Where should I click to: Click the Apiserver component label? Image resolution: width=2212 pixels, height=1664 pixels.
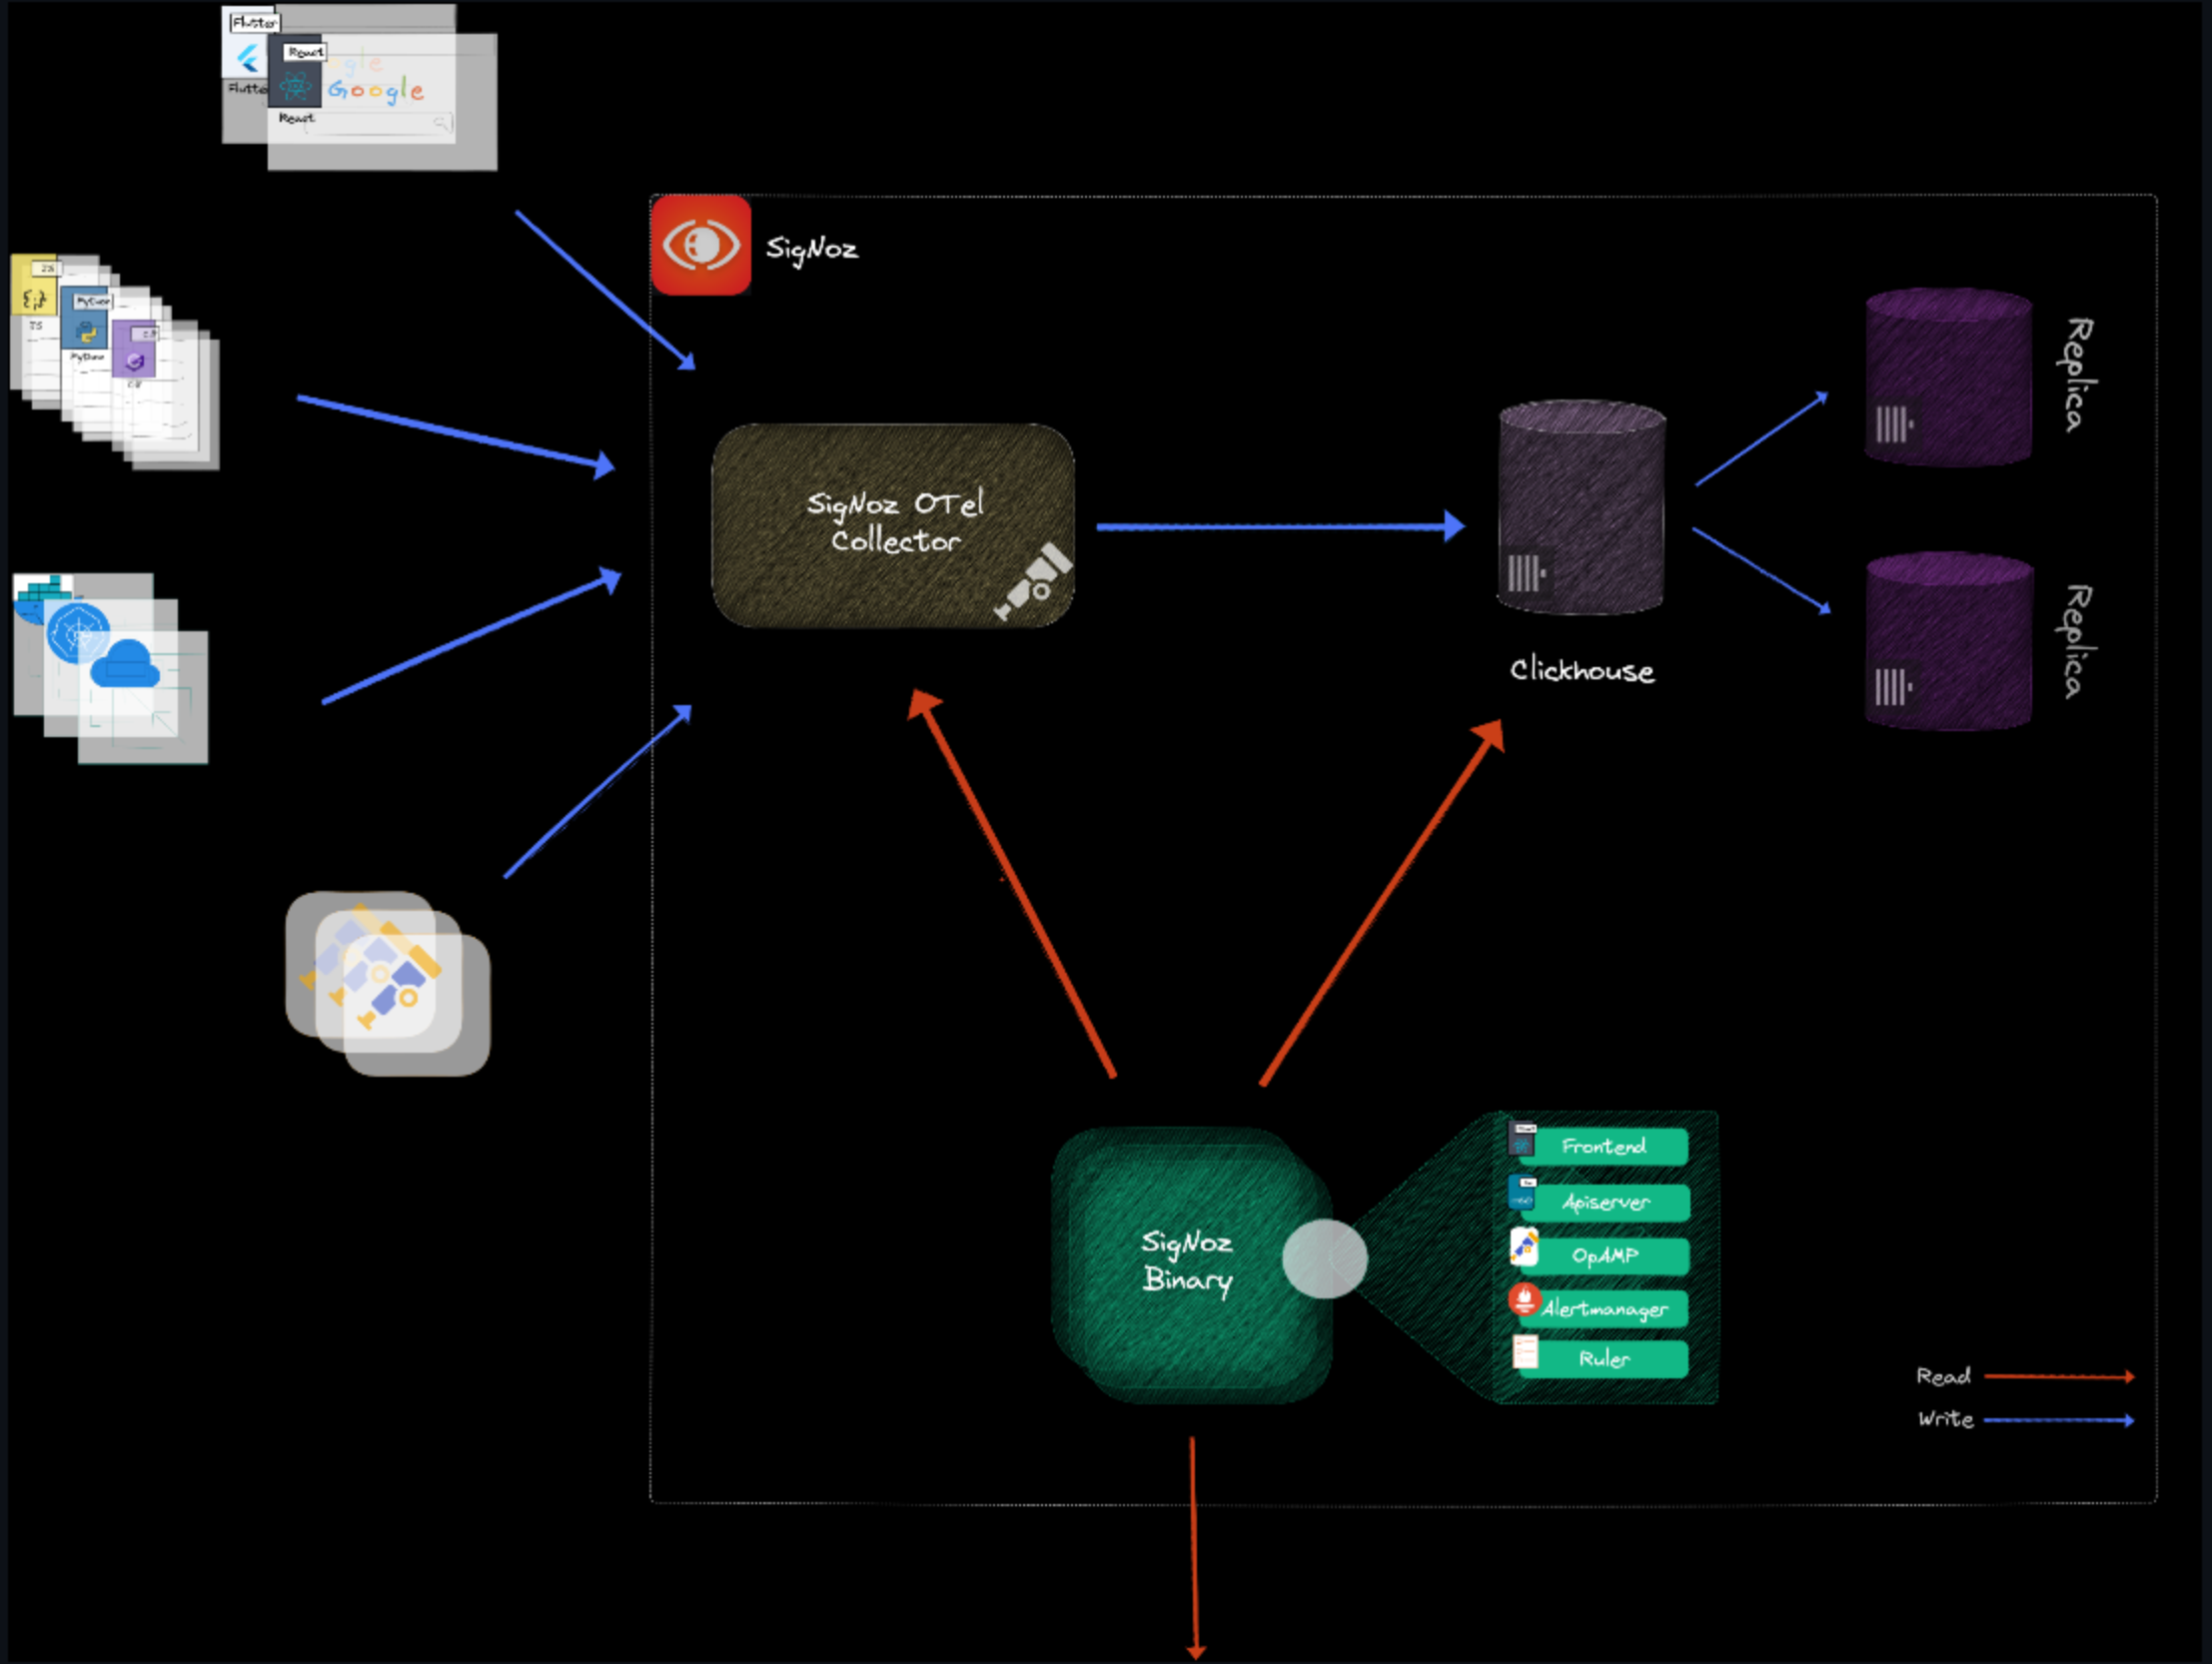[x=1605, y=1202]
